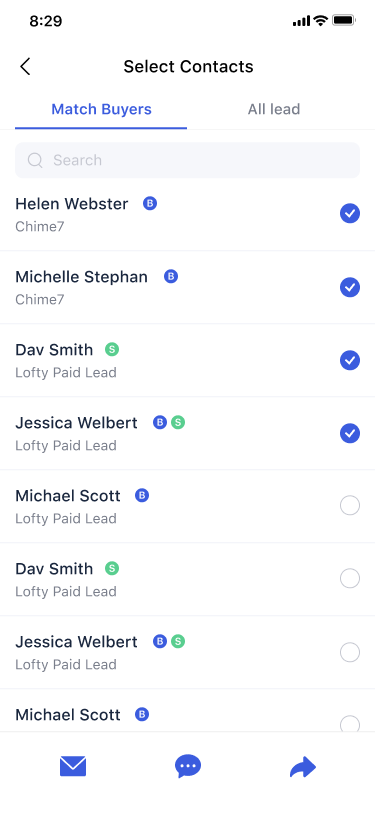Select the second Jessica Welbert entry
The width and height of the screenshot is (375, 813).
(x=350, y=652)
